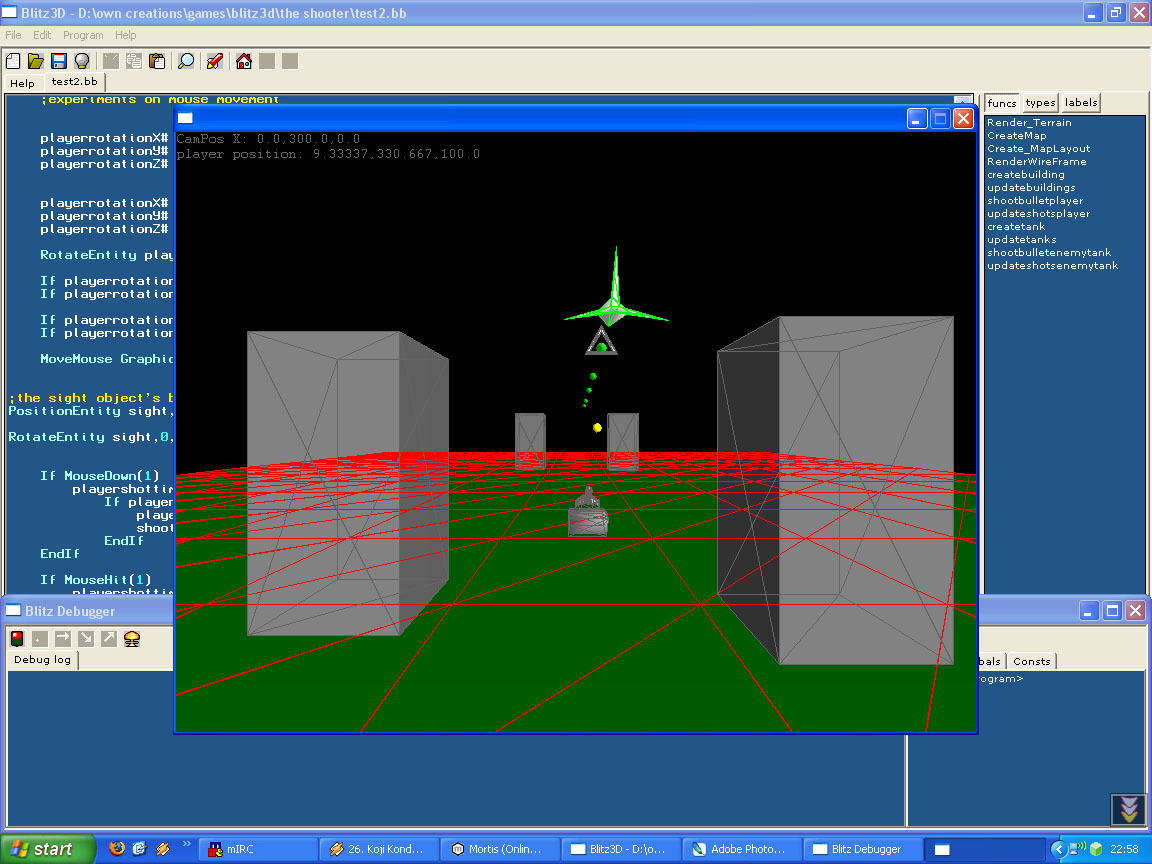The image size is (1152, 864).
Task: Click the down-arrows icon at Debugger bottom right
Action: [1128, 810]
